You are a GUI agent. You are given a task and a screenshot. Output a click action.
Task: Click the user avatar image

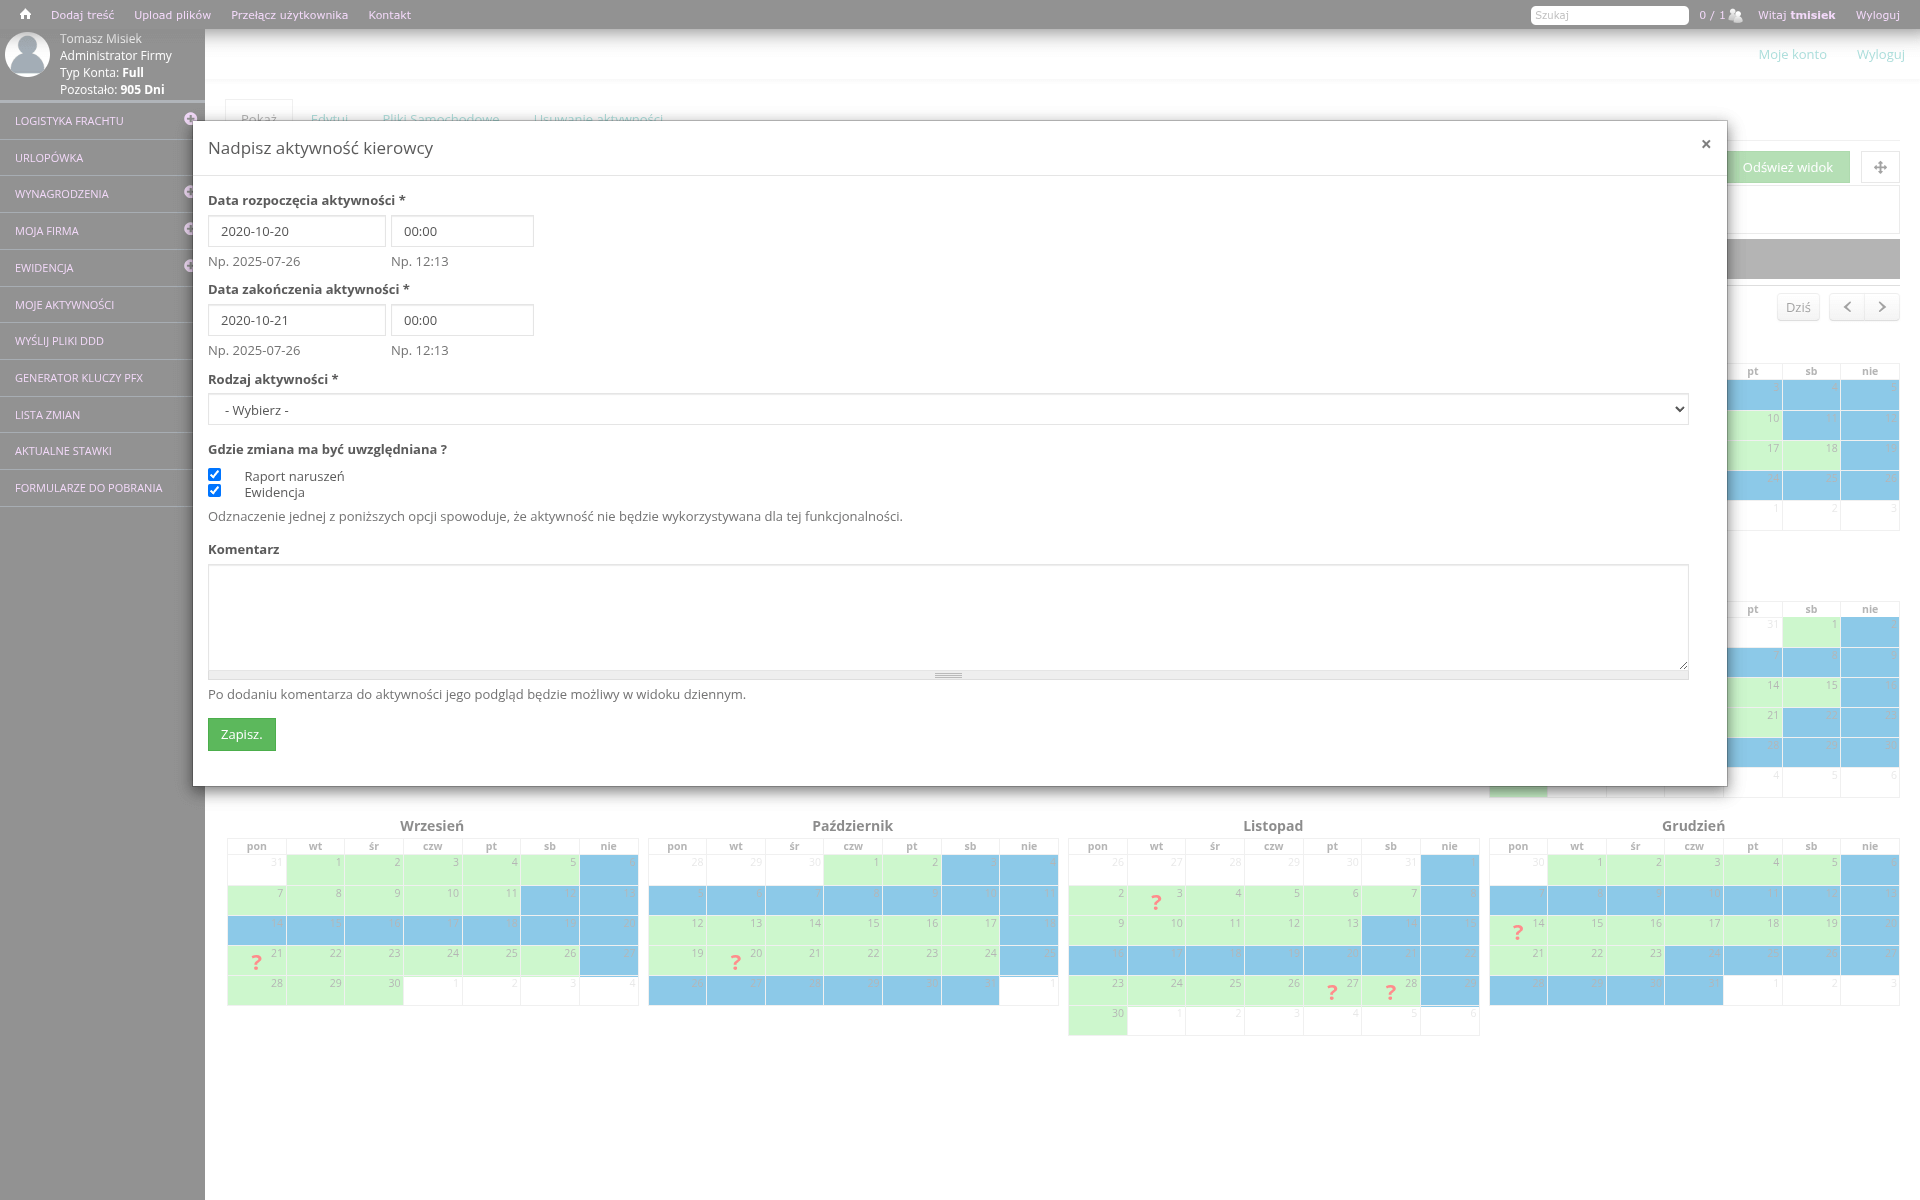[x=27, y=55]
